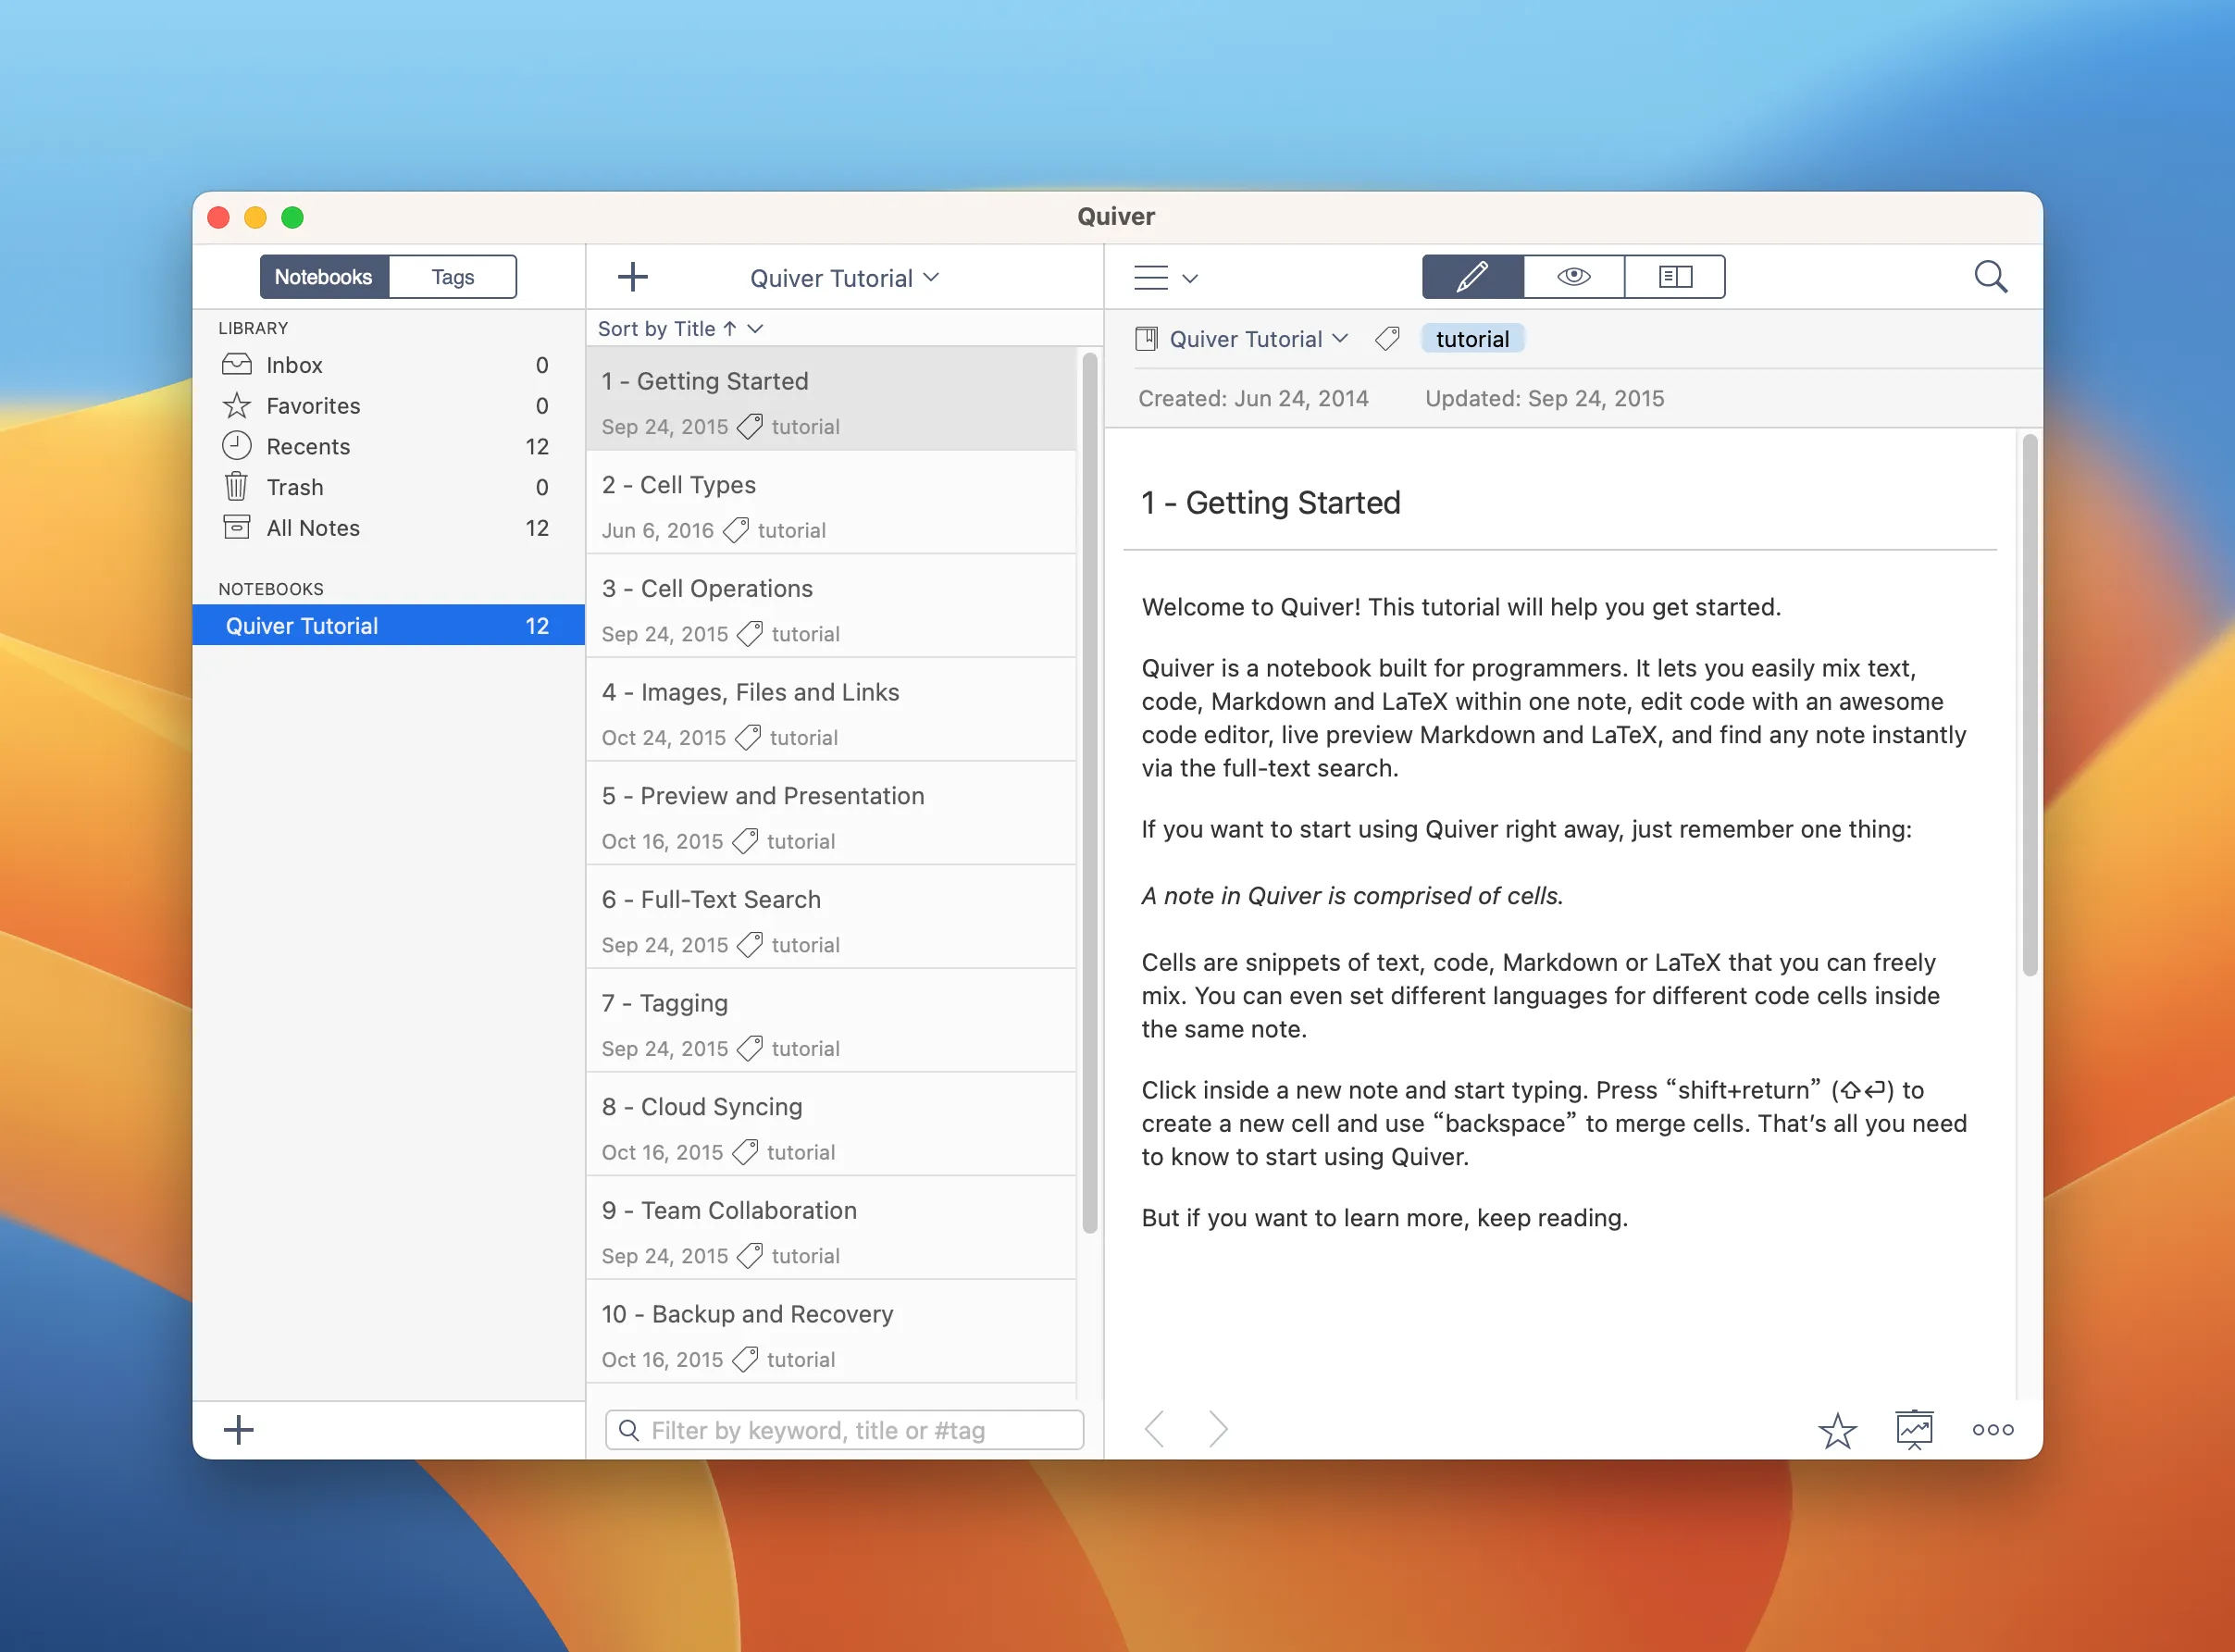The image size is (2235, 1652).
Task: Open Sort by Title dropdown
Action: point(680,329)
